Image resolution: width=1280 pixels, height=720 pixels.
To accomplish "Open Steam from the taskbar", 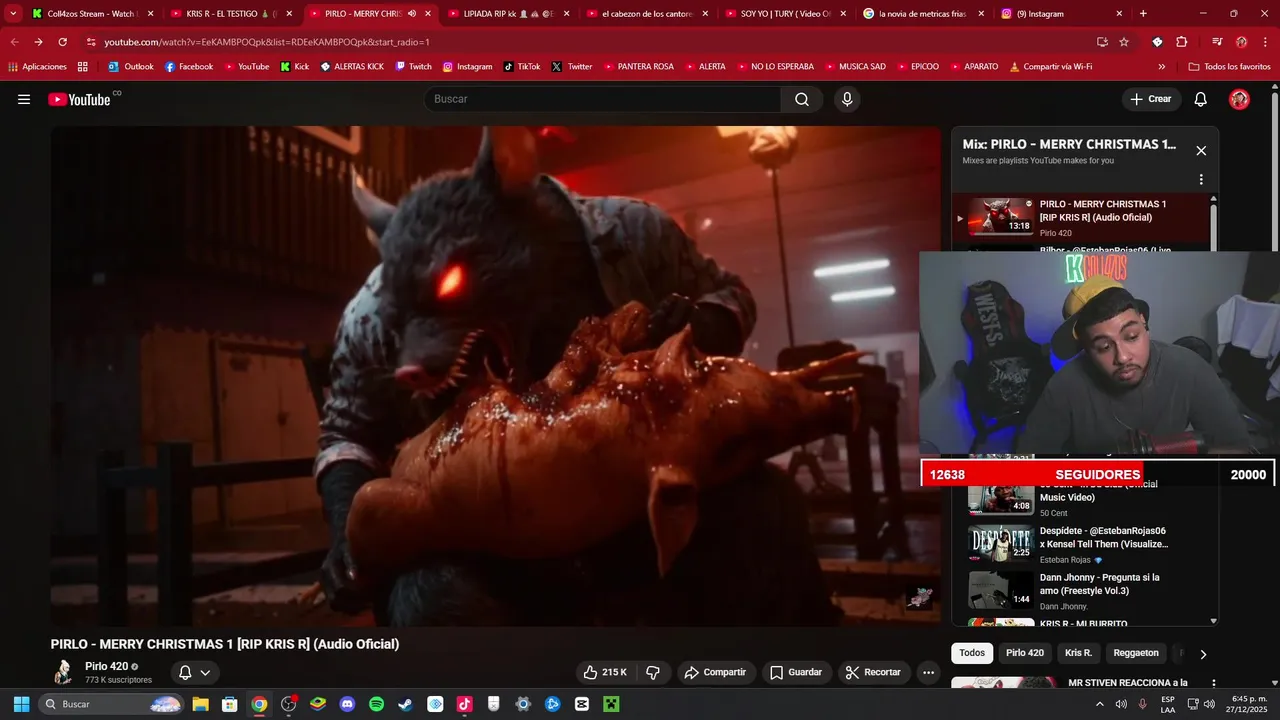I will (405, 704).
